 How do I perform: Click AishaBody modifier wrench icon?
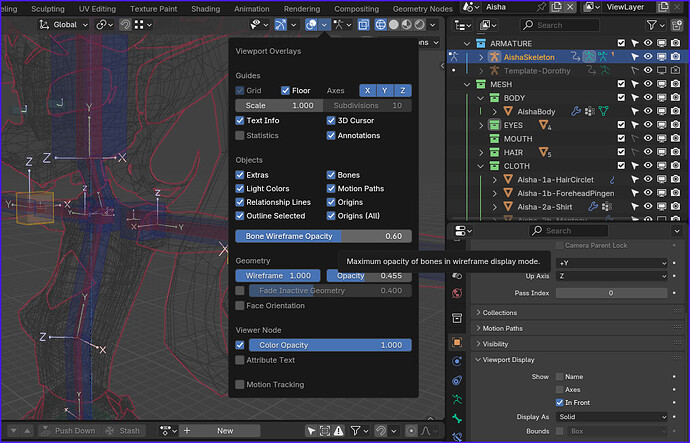[576, 112]
